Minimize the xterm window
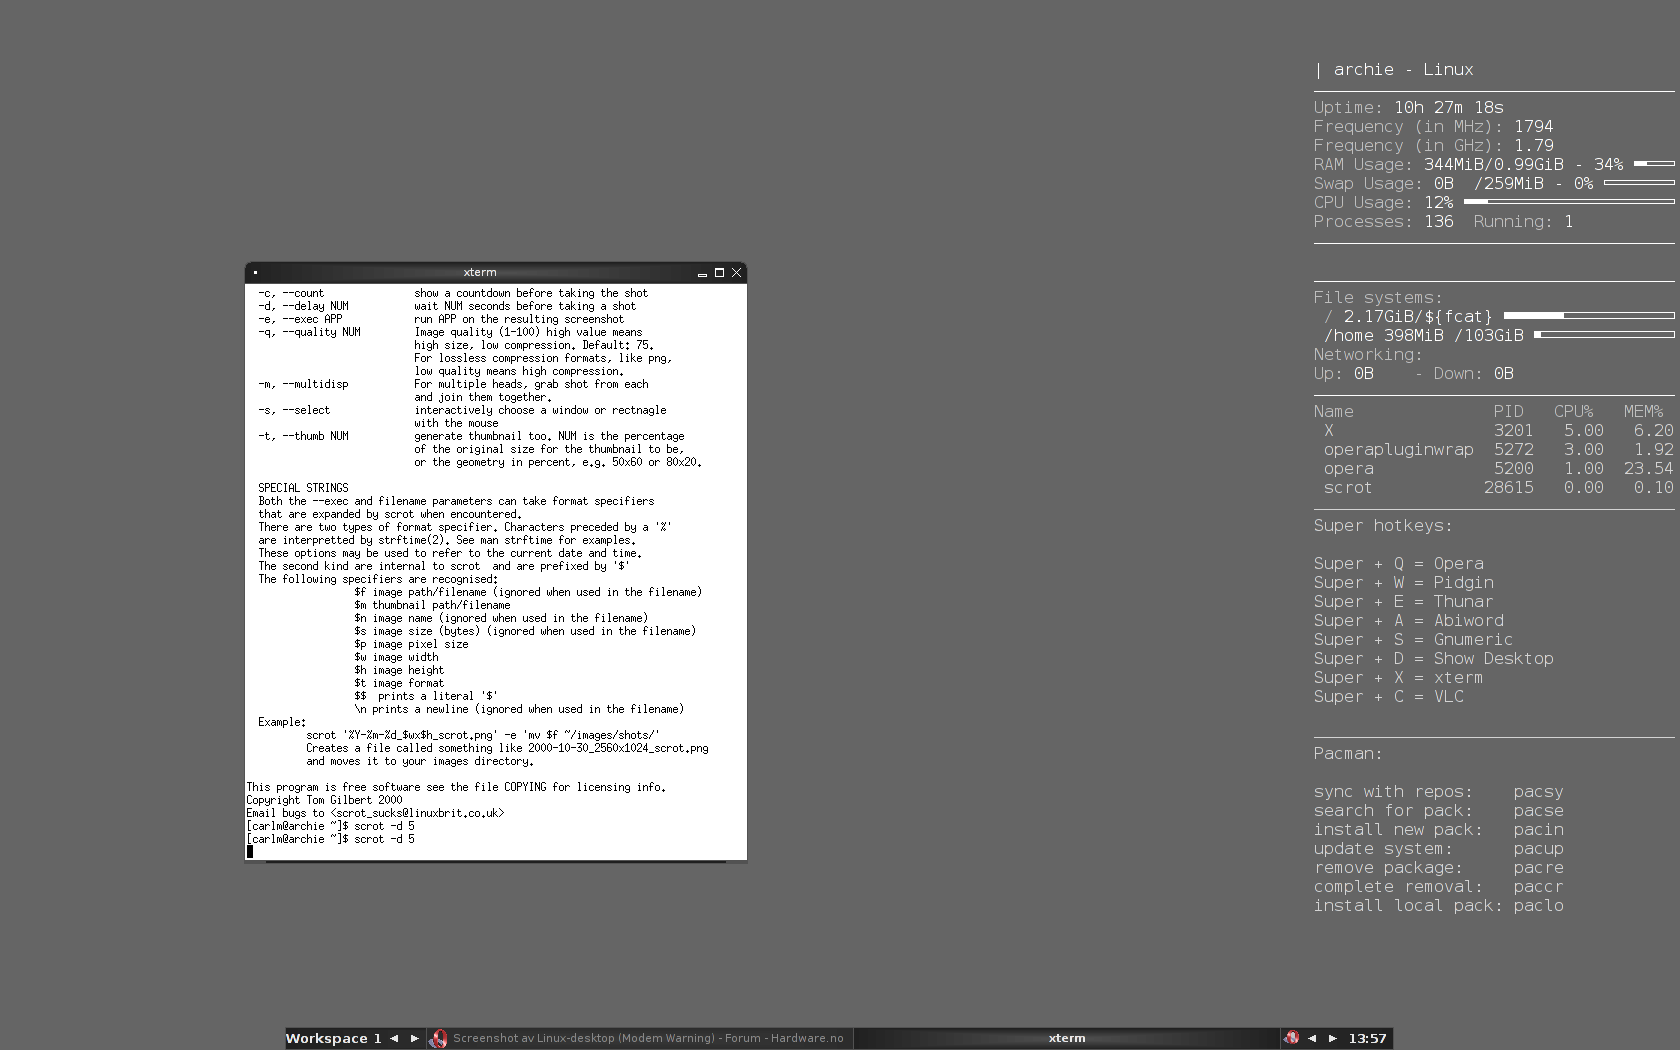The image size is (1680, 1050). (x=702, y=273)
